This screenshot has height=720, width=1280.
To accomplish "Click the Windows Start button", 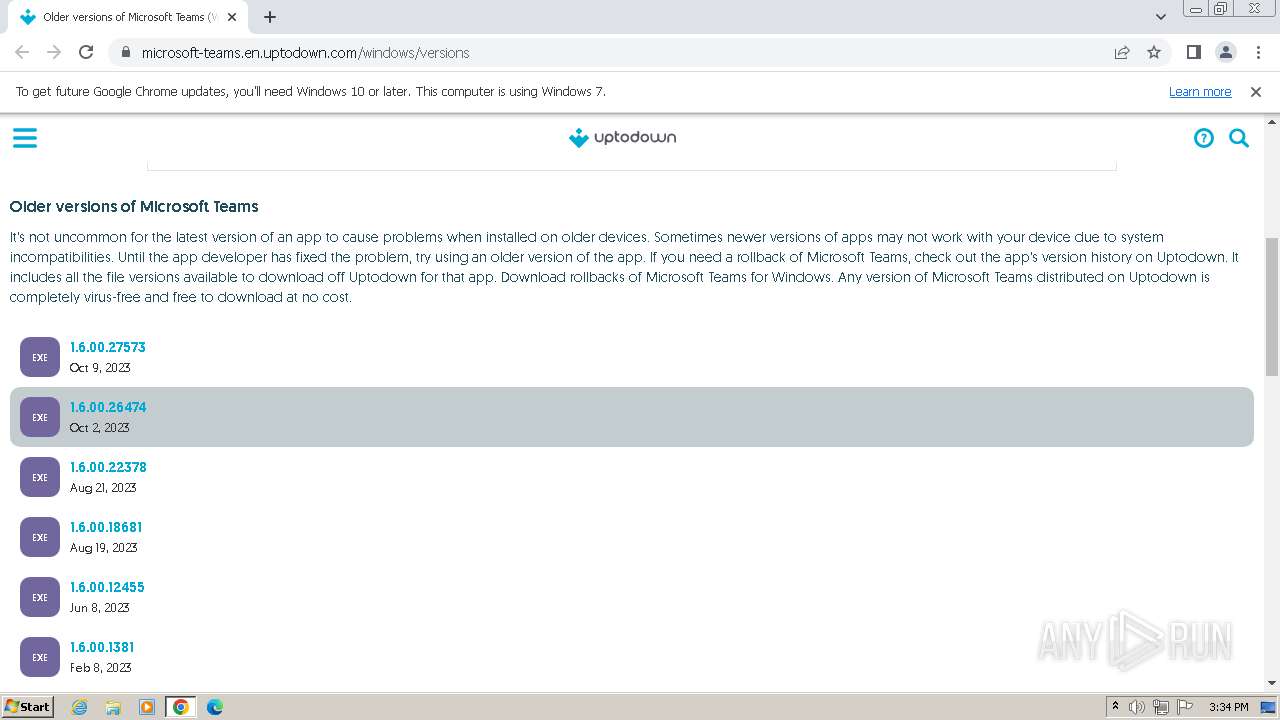I will (x=27, y=707).
